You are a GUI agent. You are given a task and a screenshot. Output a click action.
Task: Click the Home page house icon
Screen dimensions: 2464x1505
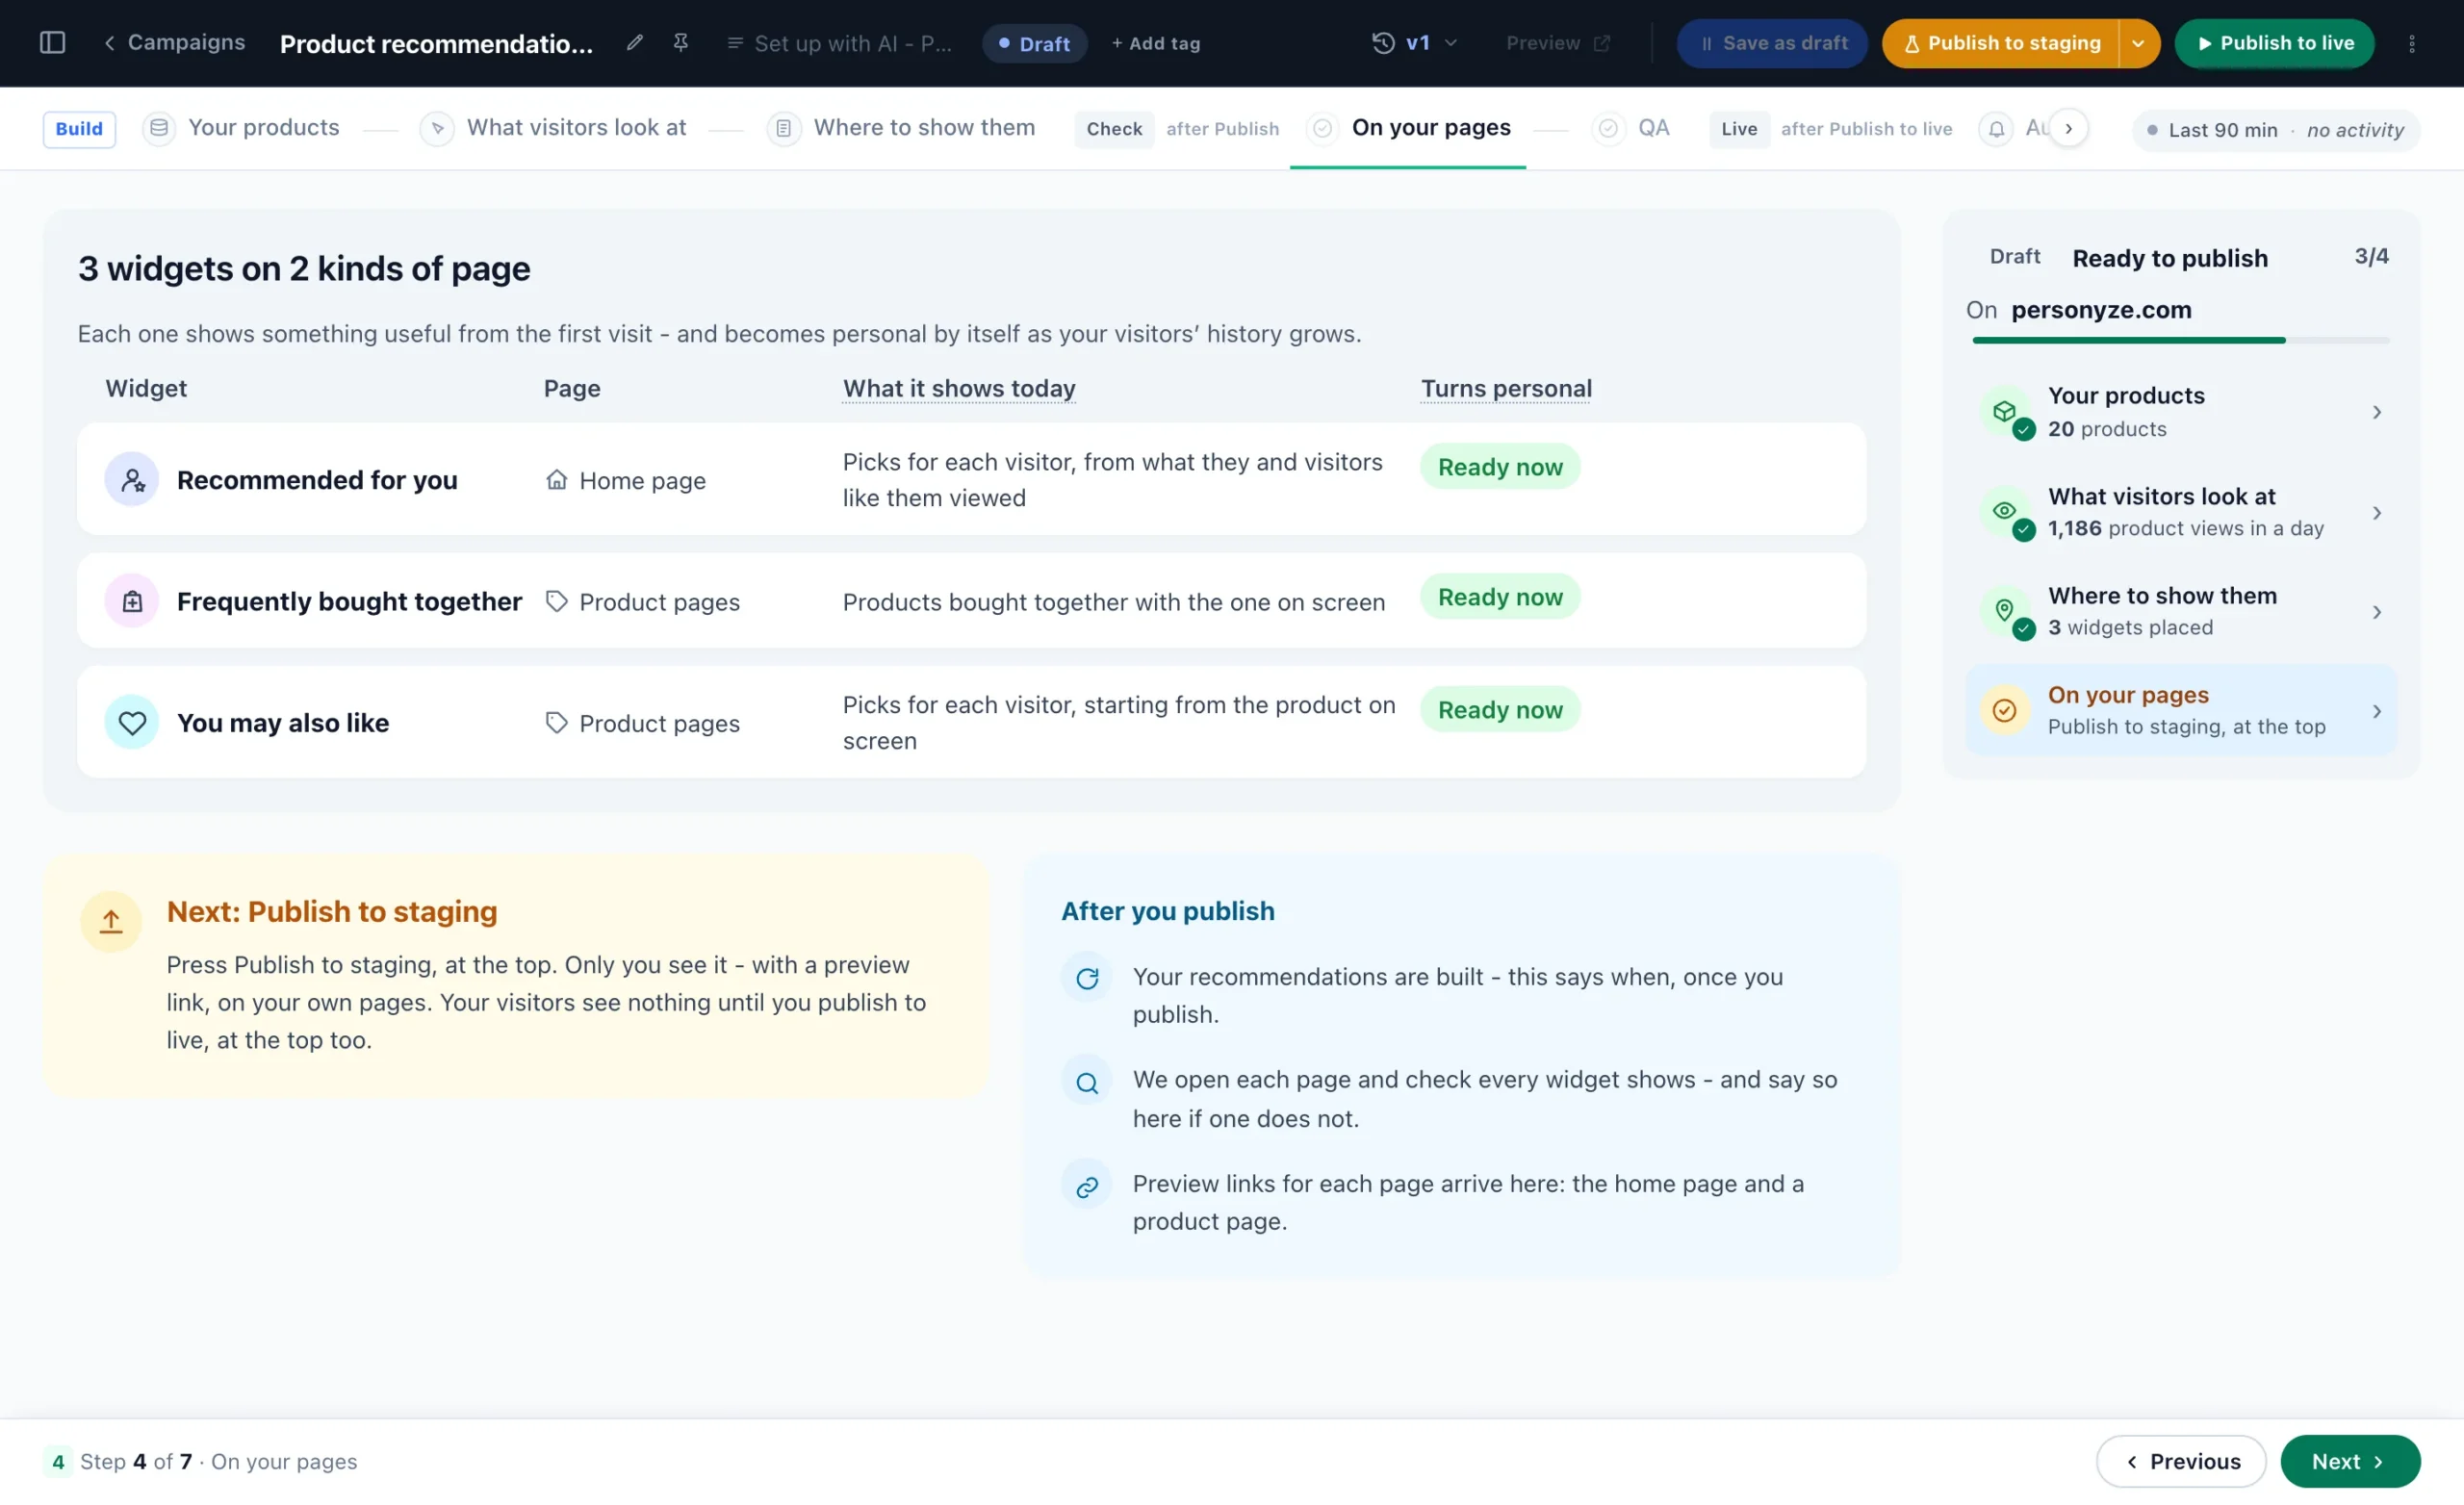[557, 480]
